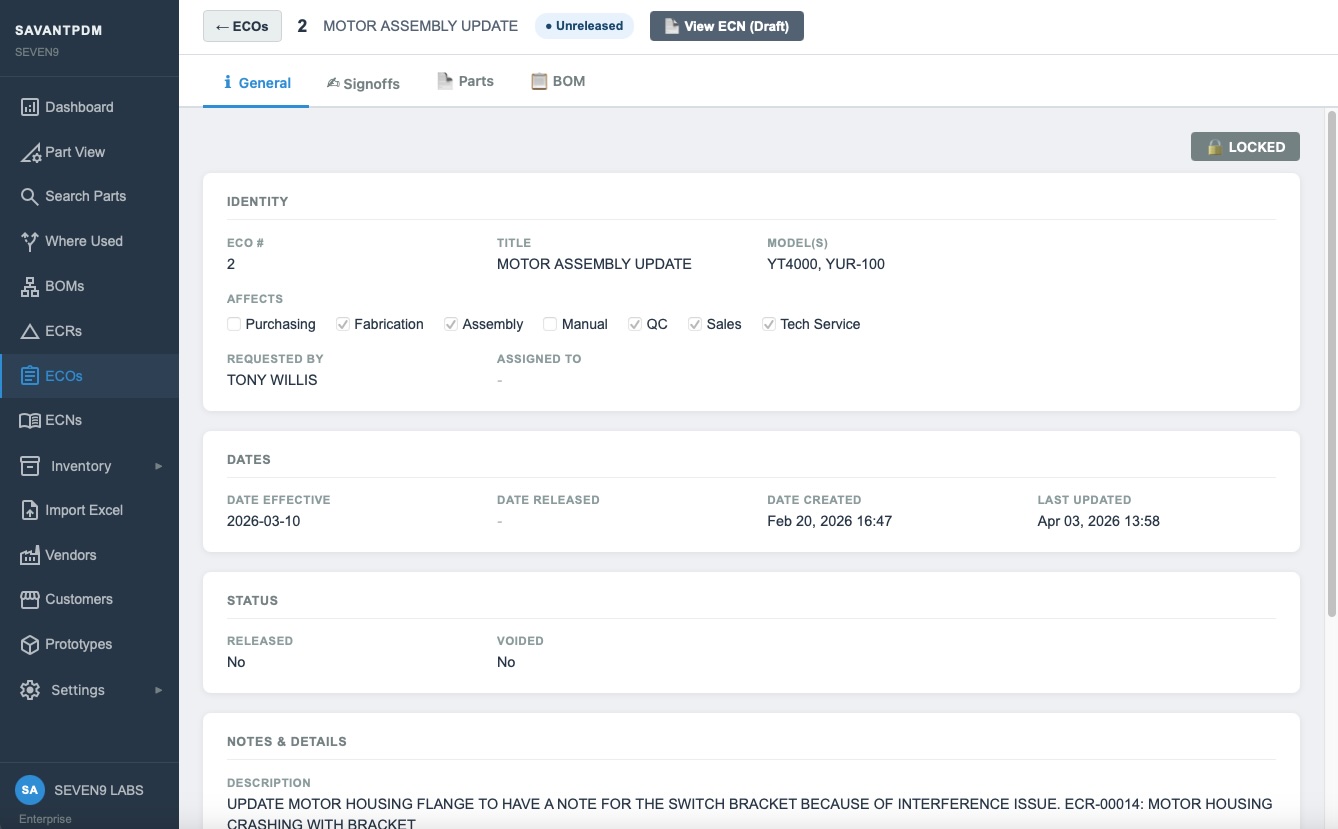Open the BOMs hierarchy icon
The height and width of the screenshot is (829, 1338).
coord(30,287)
